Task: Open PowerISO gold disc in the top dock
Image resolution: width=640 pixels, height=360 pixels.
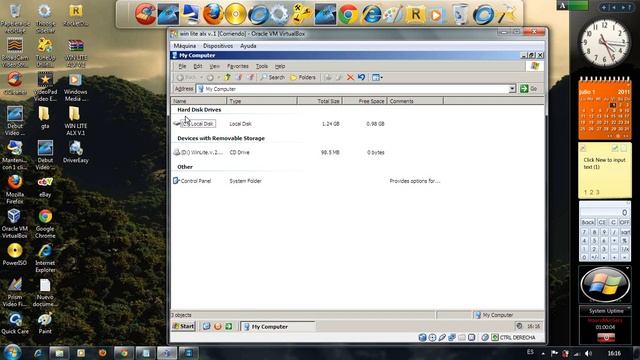Action: (x=236, y=14)
